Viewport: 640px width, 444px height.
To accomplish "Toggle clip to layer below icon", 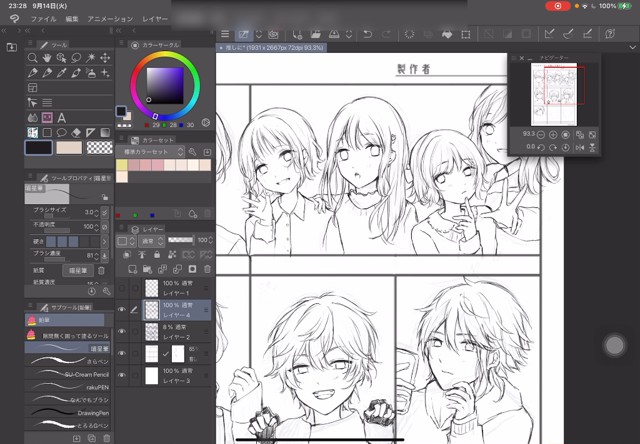I will (x=127, y=255).
